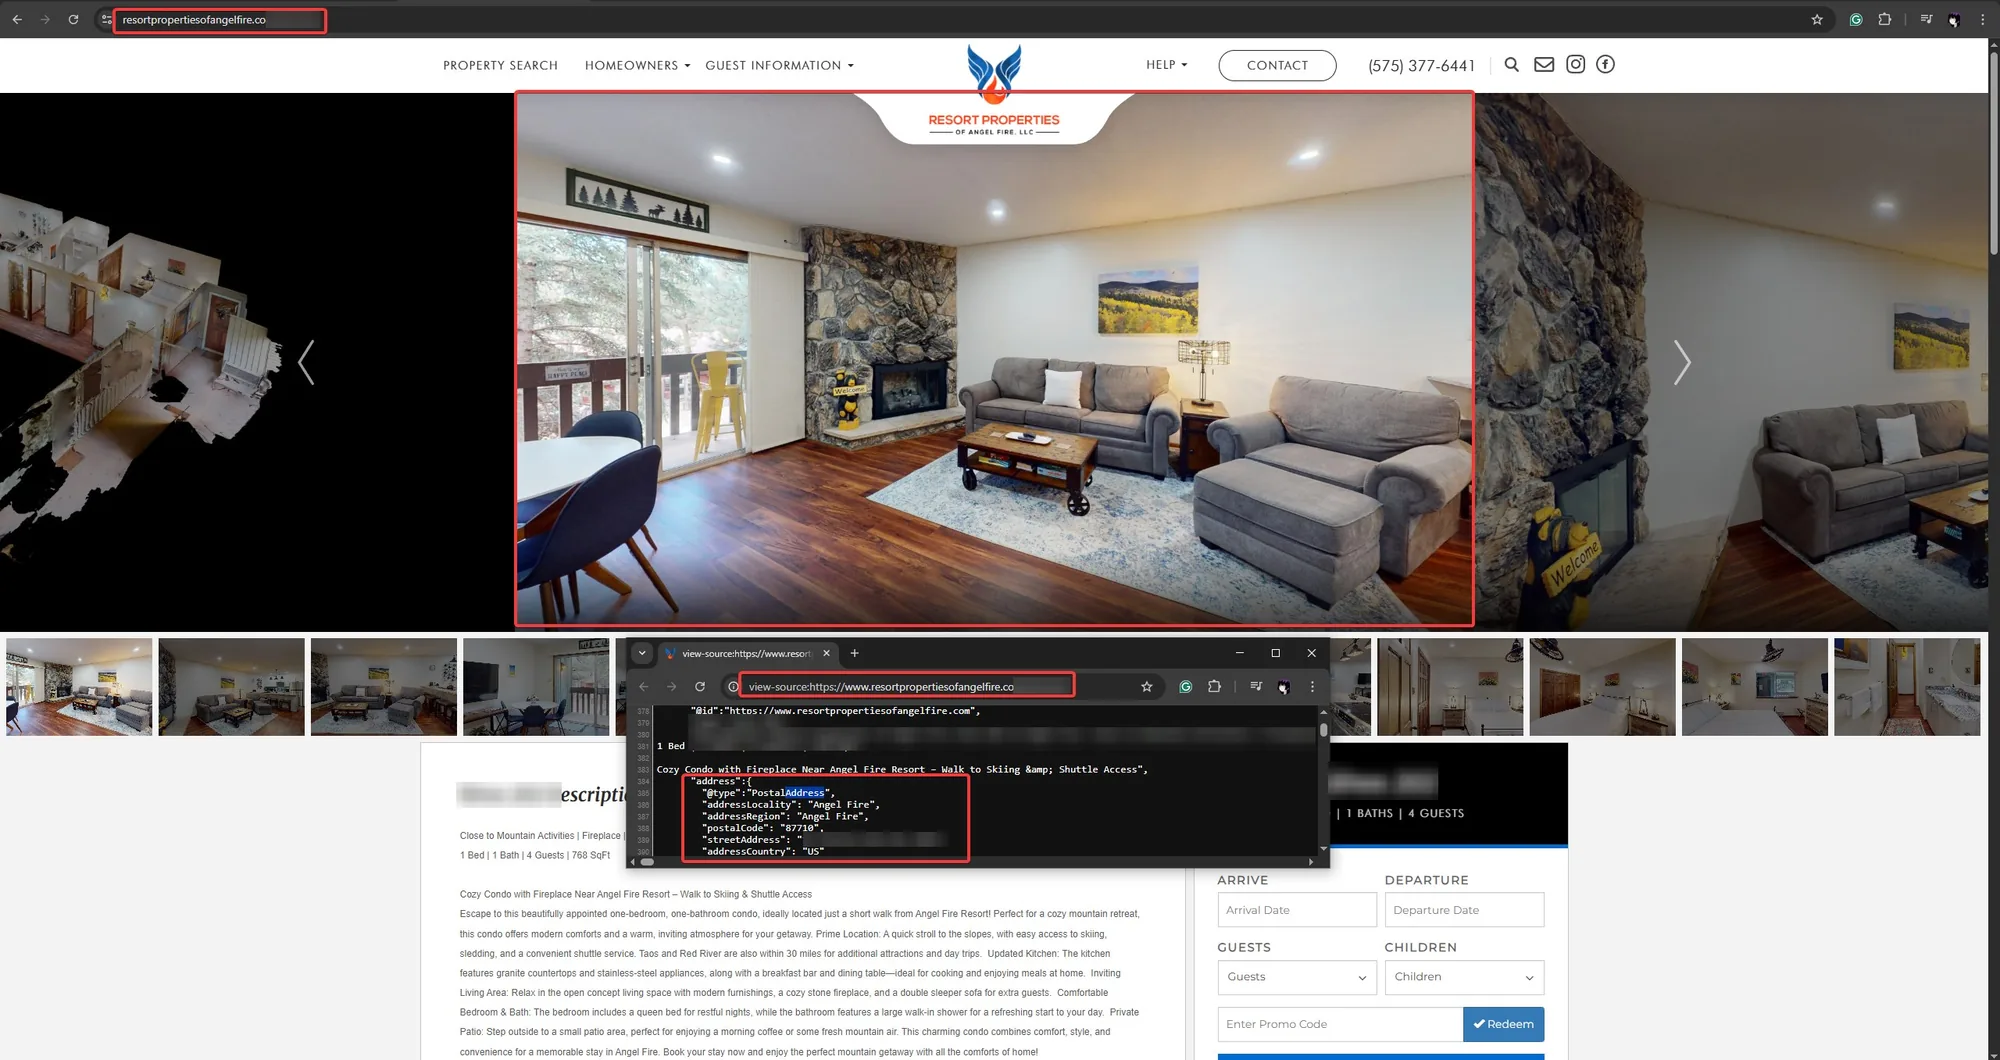
Task: Click the Departure Date field
Action: 1464,910
